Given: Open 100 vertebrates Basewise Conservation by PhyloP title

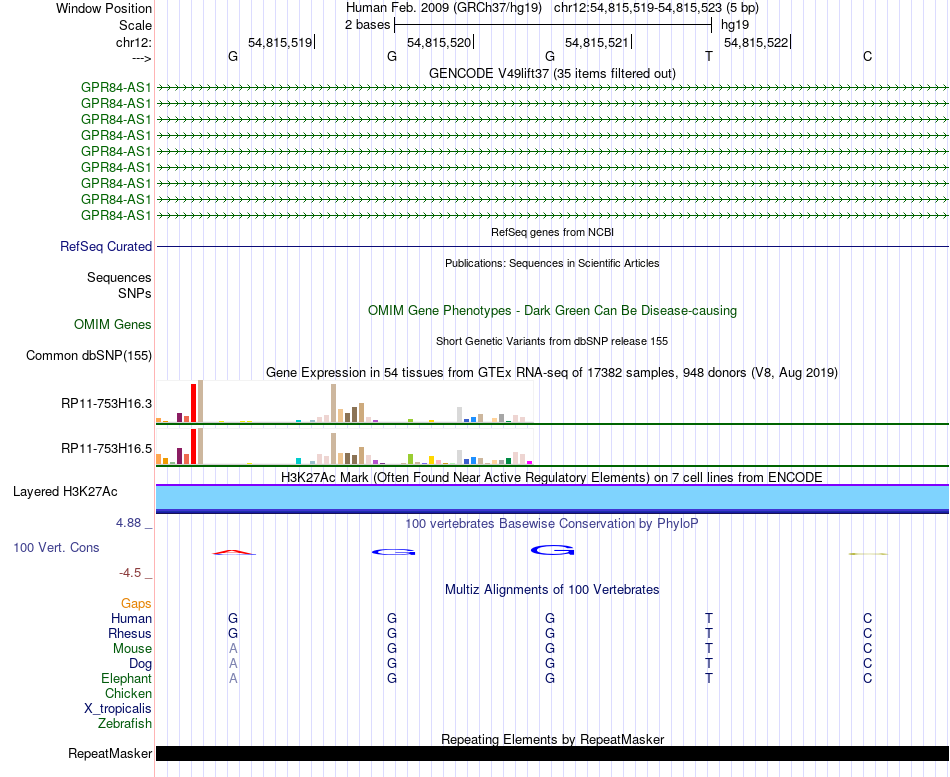Looking at the screenshot, I should point(552,524).
